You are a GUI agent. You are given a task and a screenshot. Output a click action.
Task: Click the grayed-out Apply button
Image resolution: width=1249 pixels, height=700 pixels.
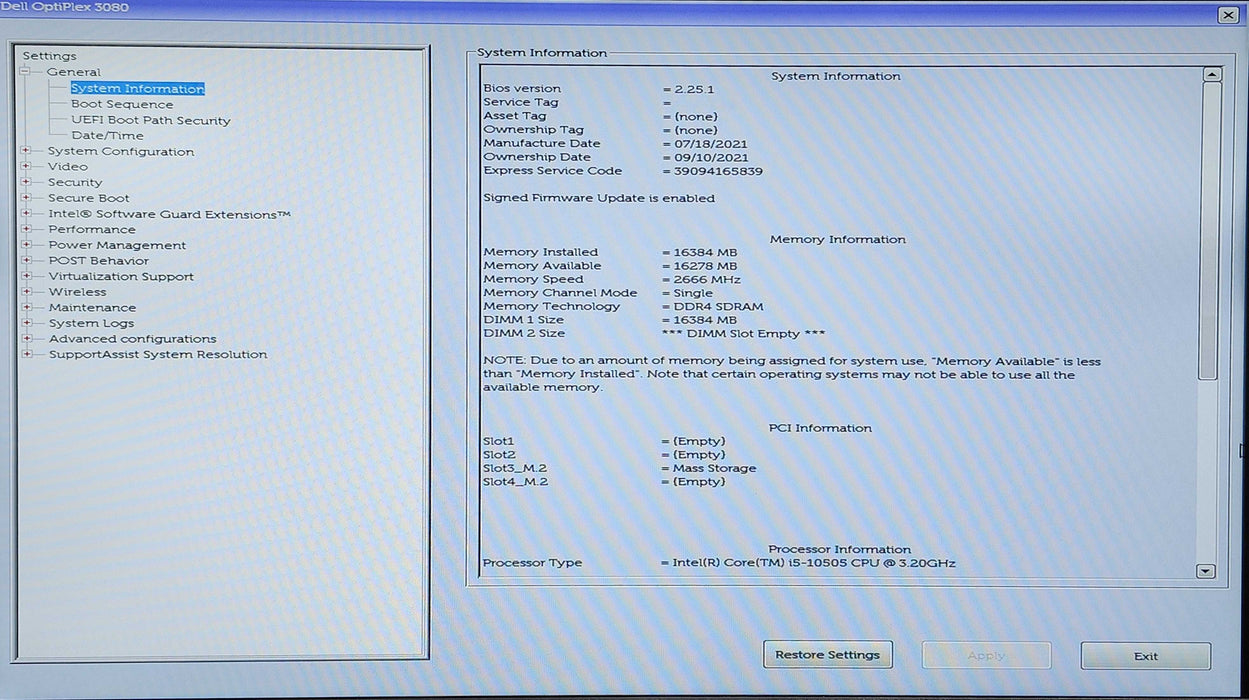point(986,655)
